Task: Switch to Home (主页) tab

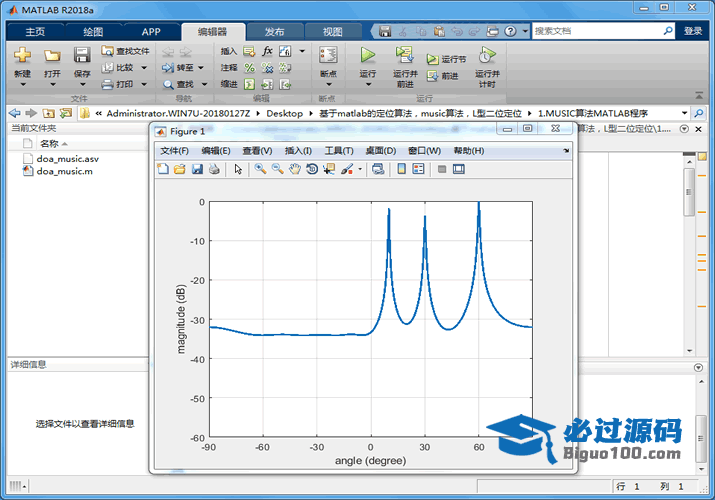Action: click(x=35, y=31)
